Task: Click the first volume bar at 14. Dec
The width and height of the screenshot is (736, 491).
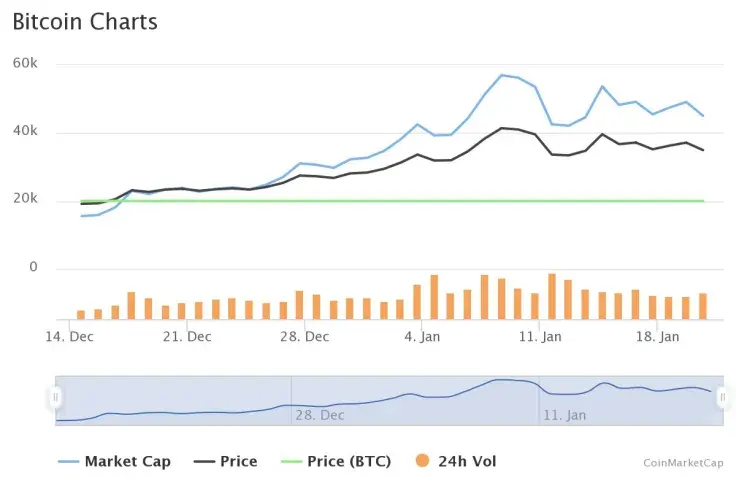Action: (81, 314)
